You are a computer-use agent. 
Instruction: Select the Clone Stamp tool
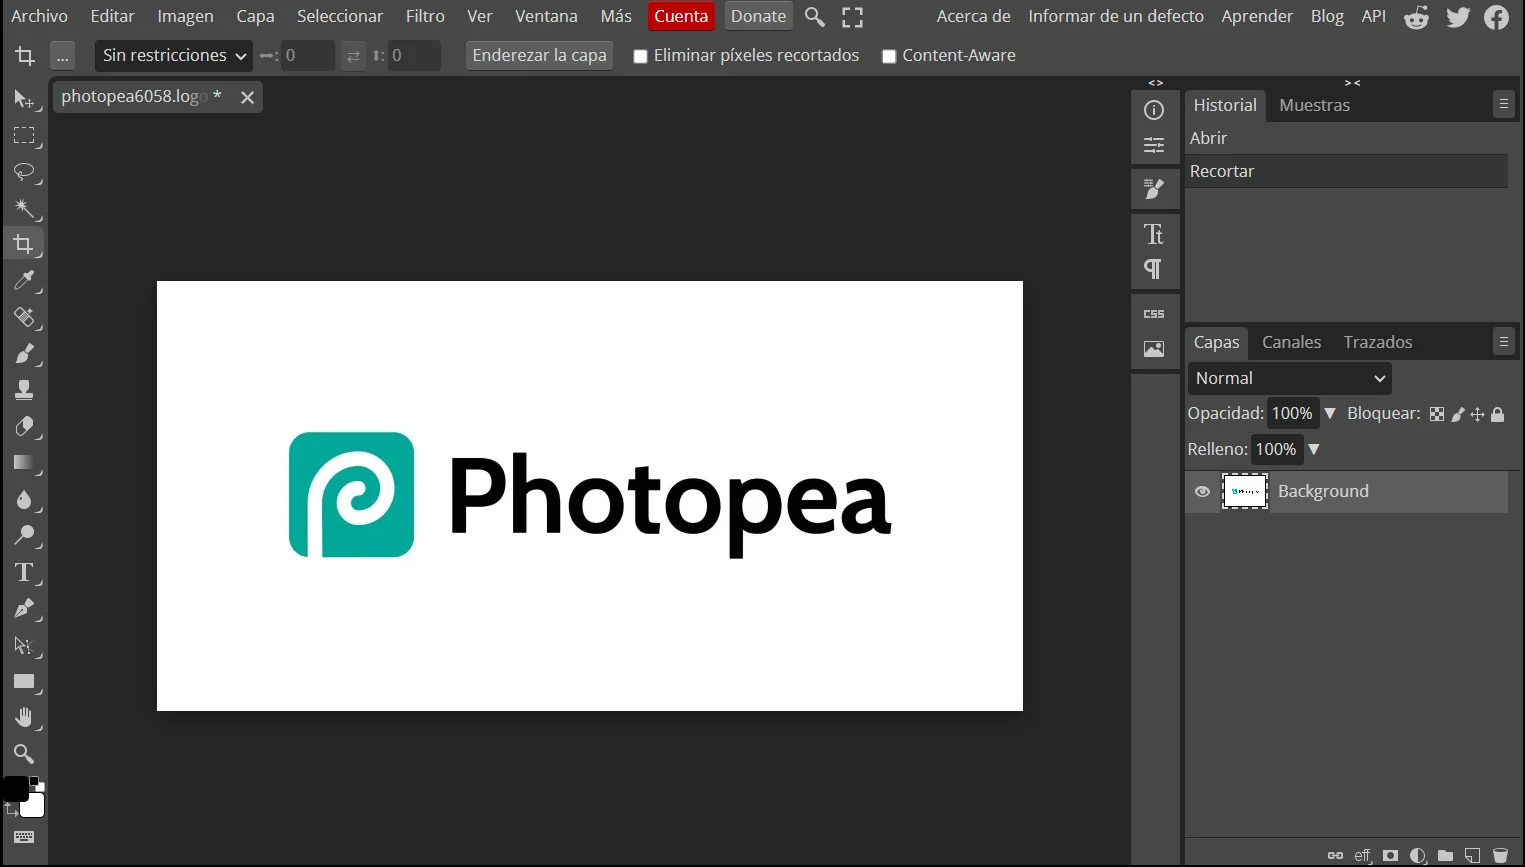pyautogui.click(x=25, y=390)
